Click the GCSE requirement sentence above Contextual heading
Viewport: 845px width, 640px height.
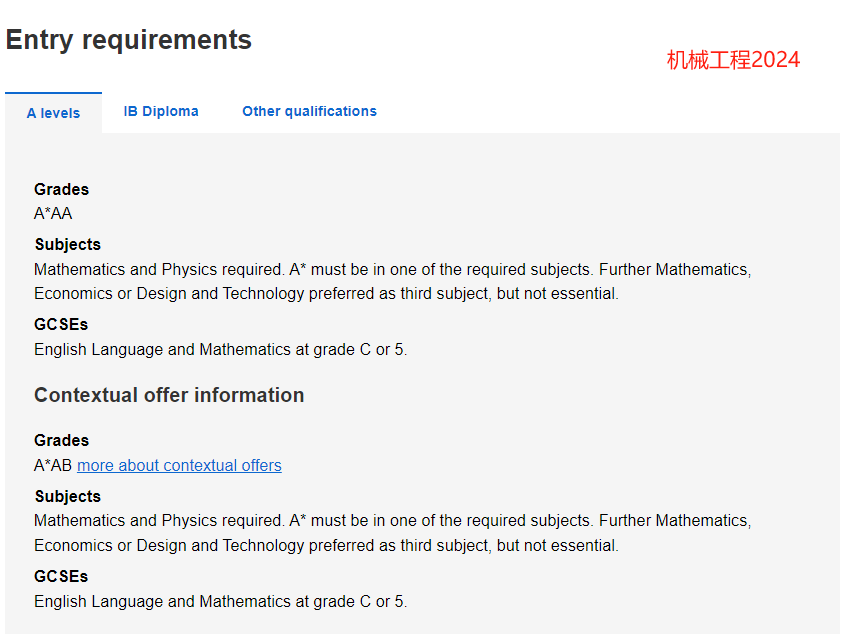point(220,350)
